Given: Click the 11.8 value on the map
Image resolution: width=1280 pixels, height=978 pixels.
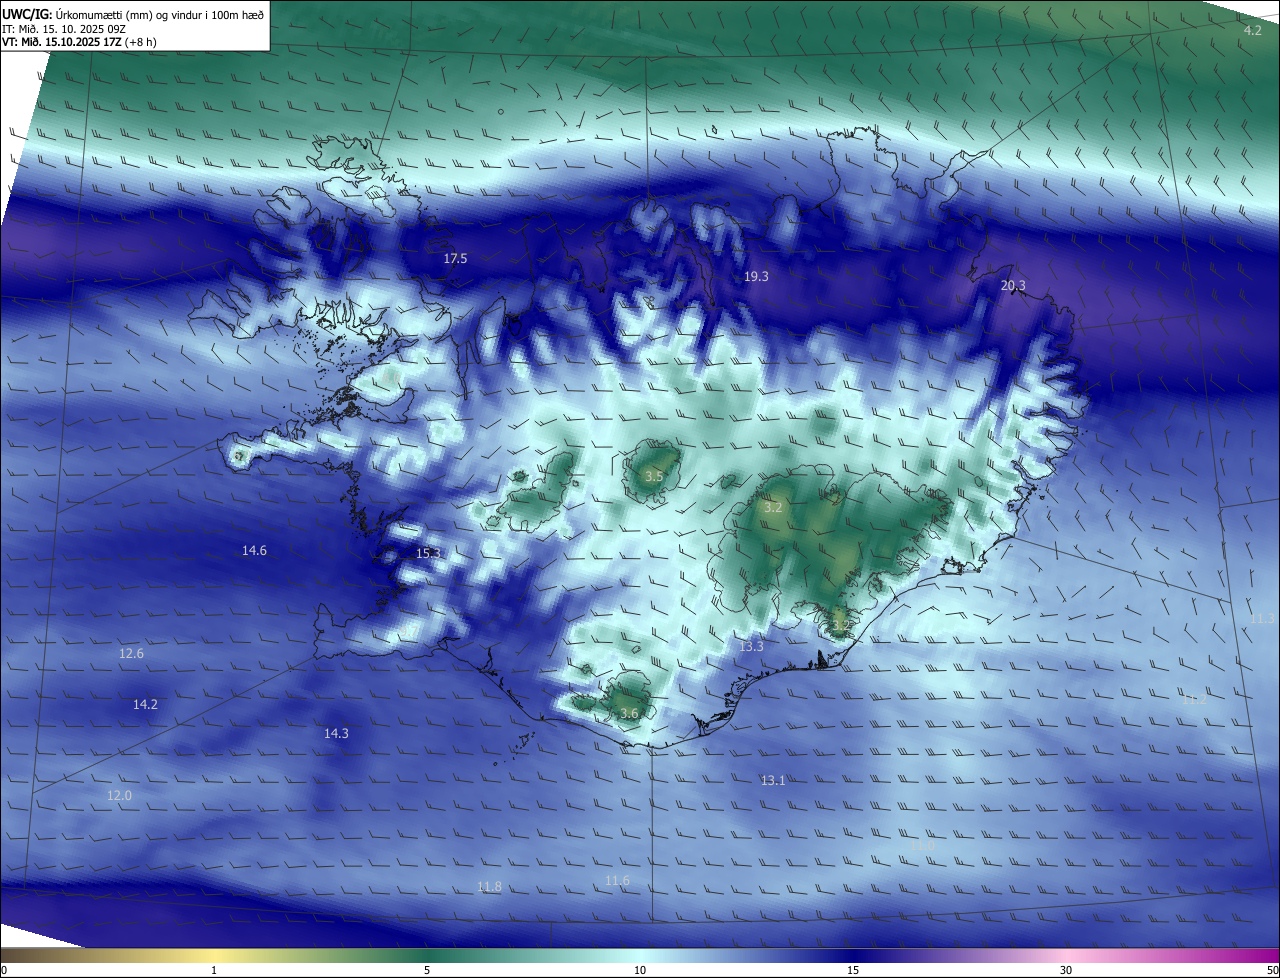Looking at the screenshot, I should pyautogui.click(x=489, y=886).
